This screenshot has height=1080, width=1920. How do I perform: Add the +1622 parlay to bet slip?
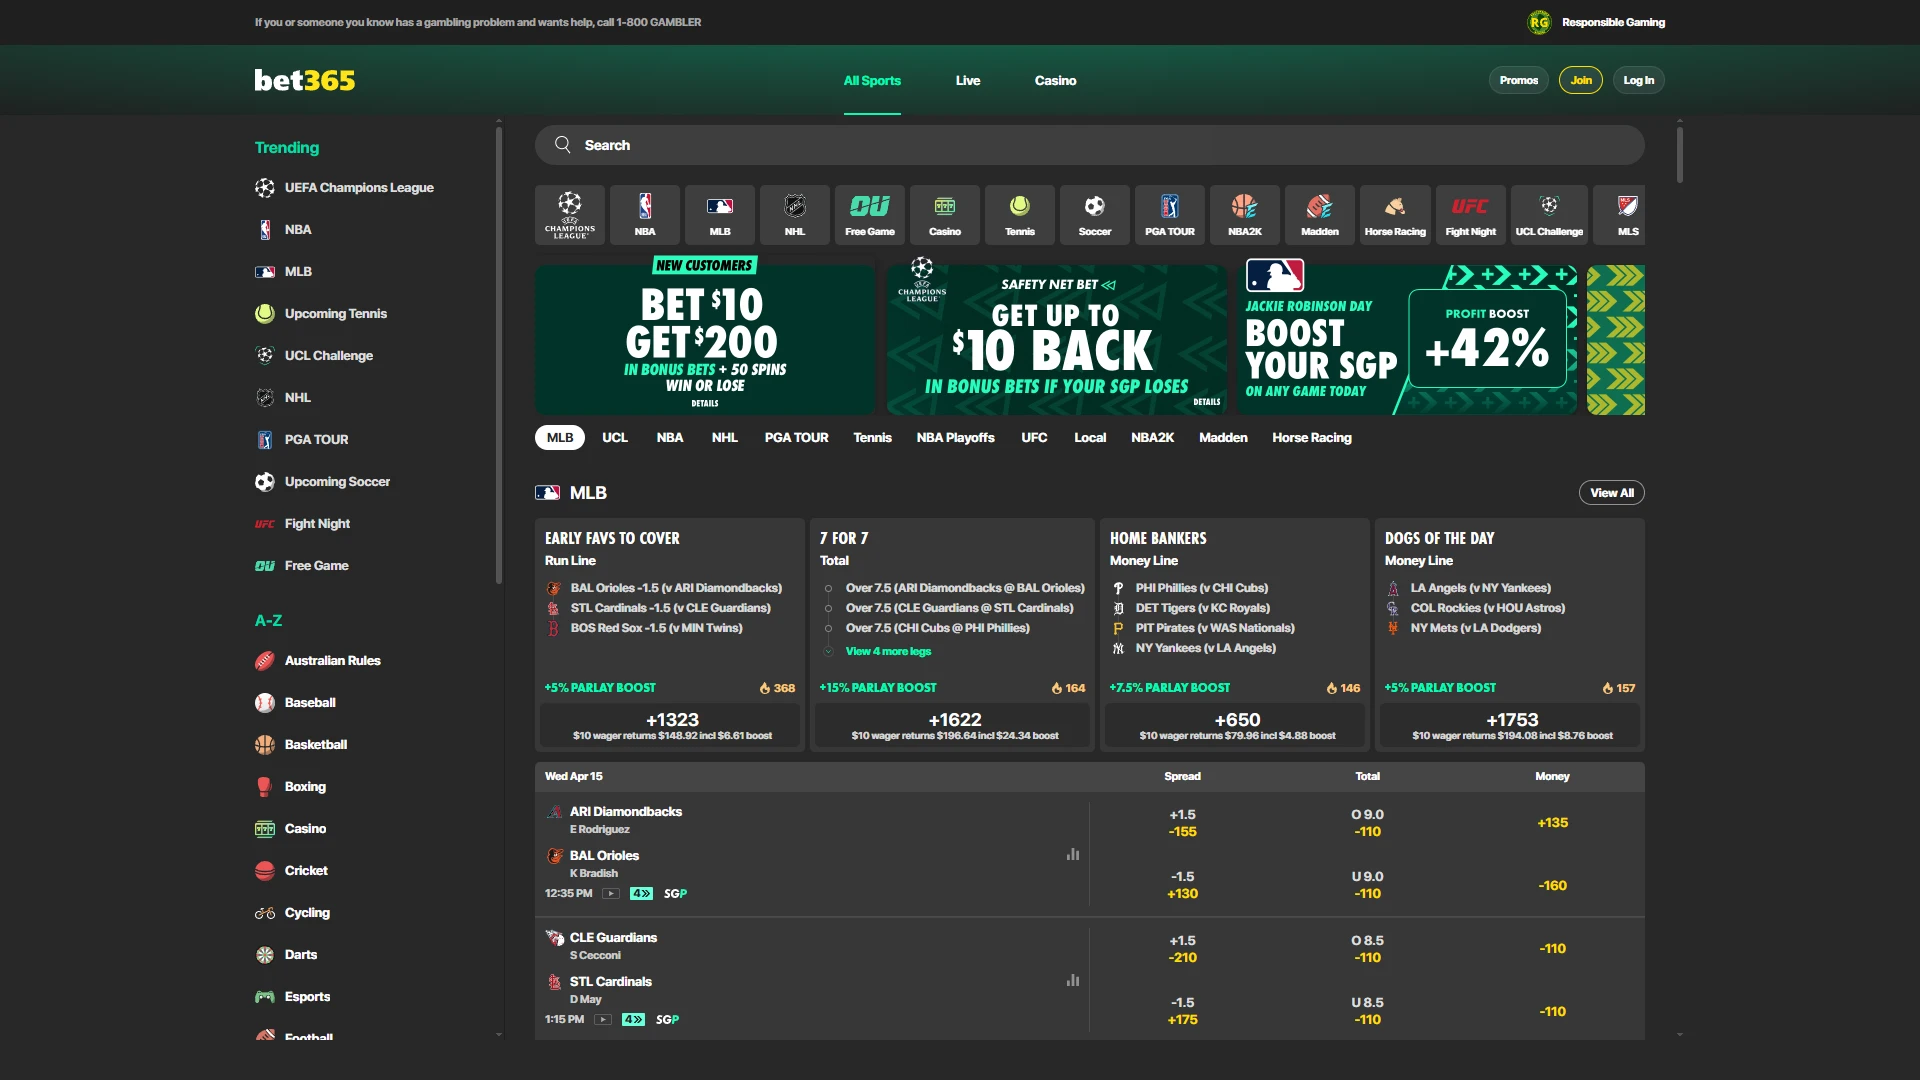point(955,726)
